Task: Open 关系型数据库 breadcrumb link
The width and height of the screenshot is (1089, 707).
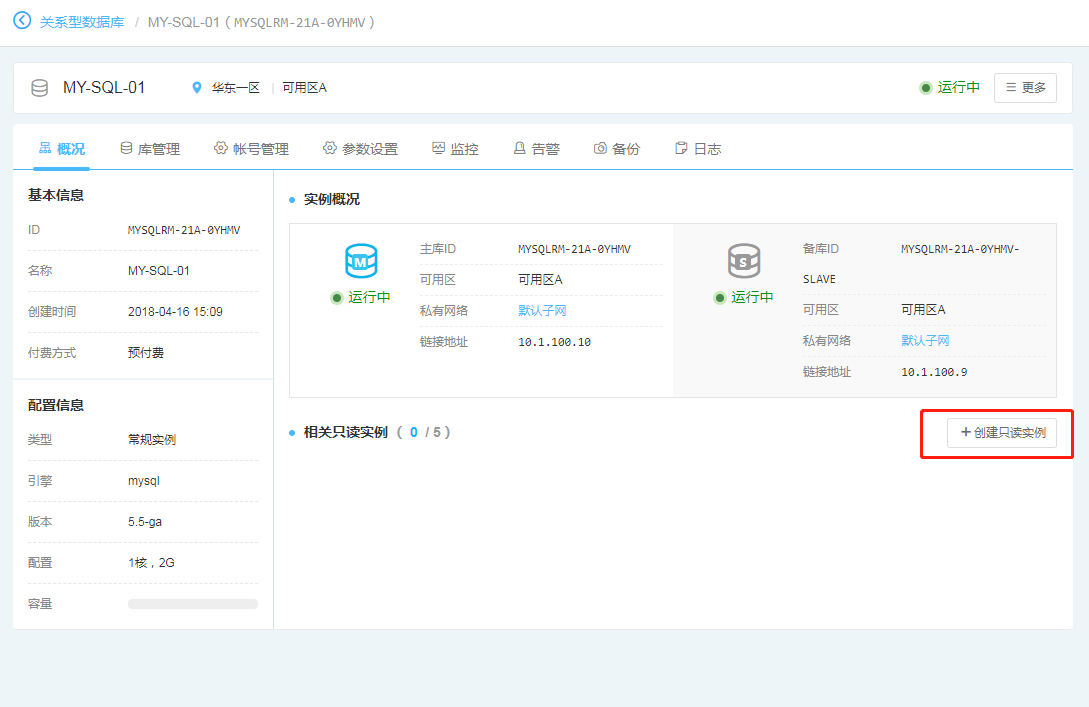Action: [82, 22]
